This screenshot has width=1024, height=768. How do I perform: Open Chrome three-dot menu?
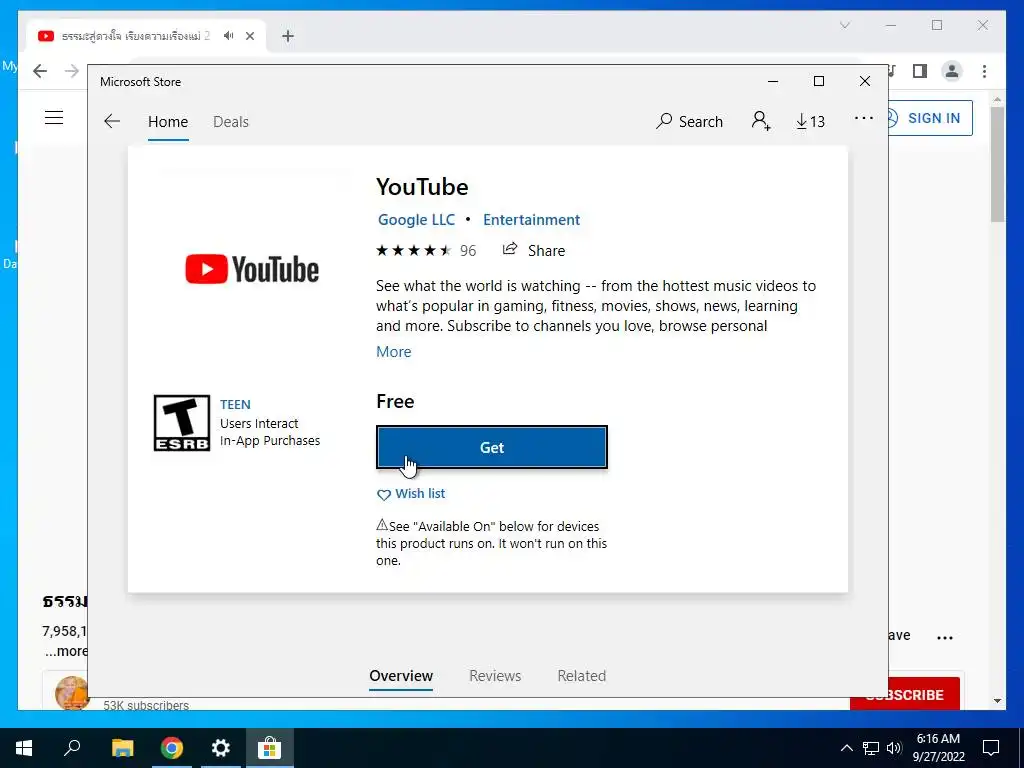click(984, 71)
